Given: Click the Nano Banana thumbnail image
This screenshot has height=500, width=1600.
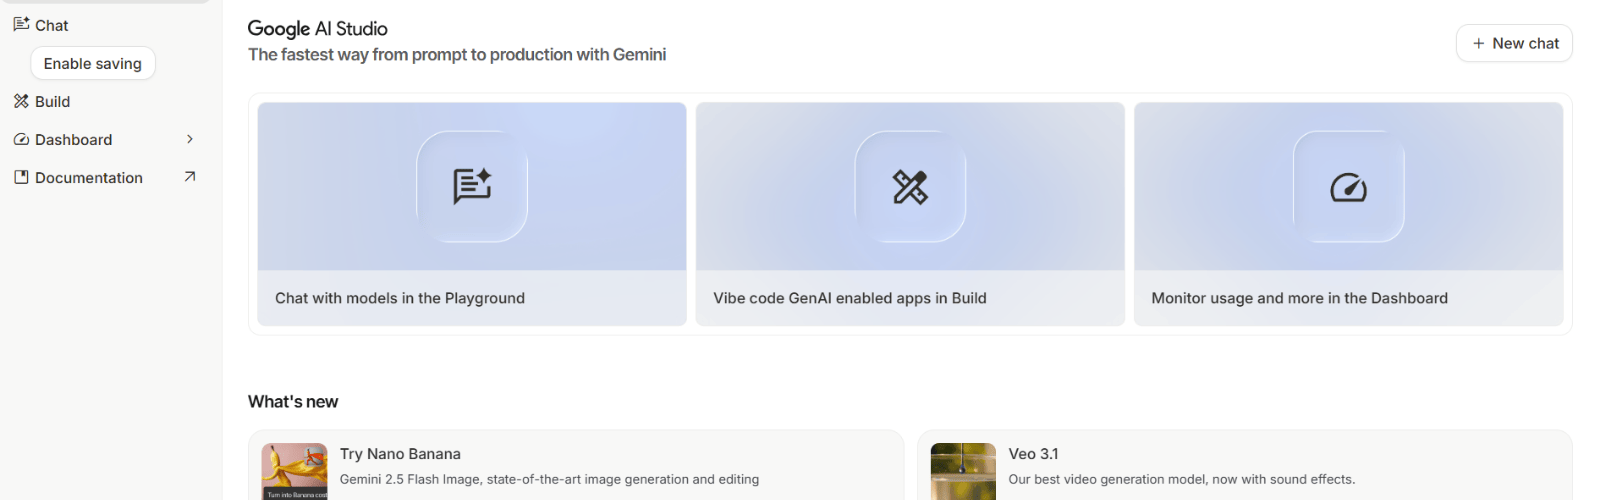Looking at the screenshot, I should (x=294, y=471).
